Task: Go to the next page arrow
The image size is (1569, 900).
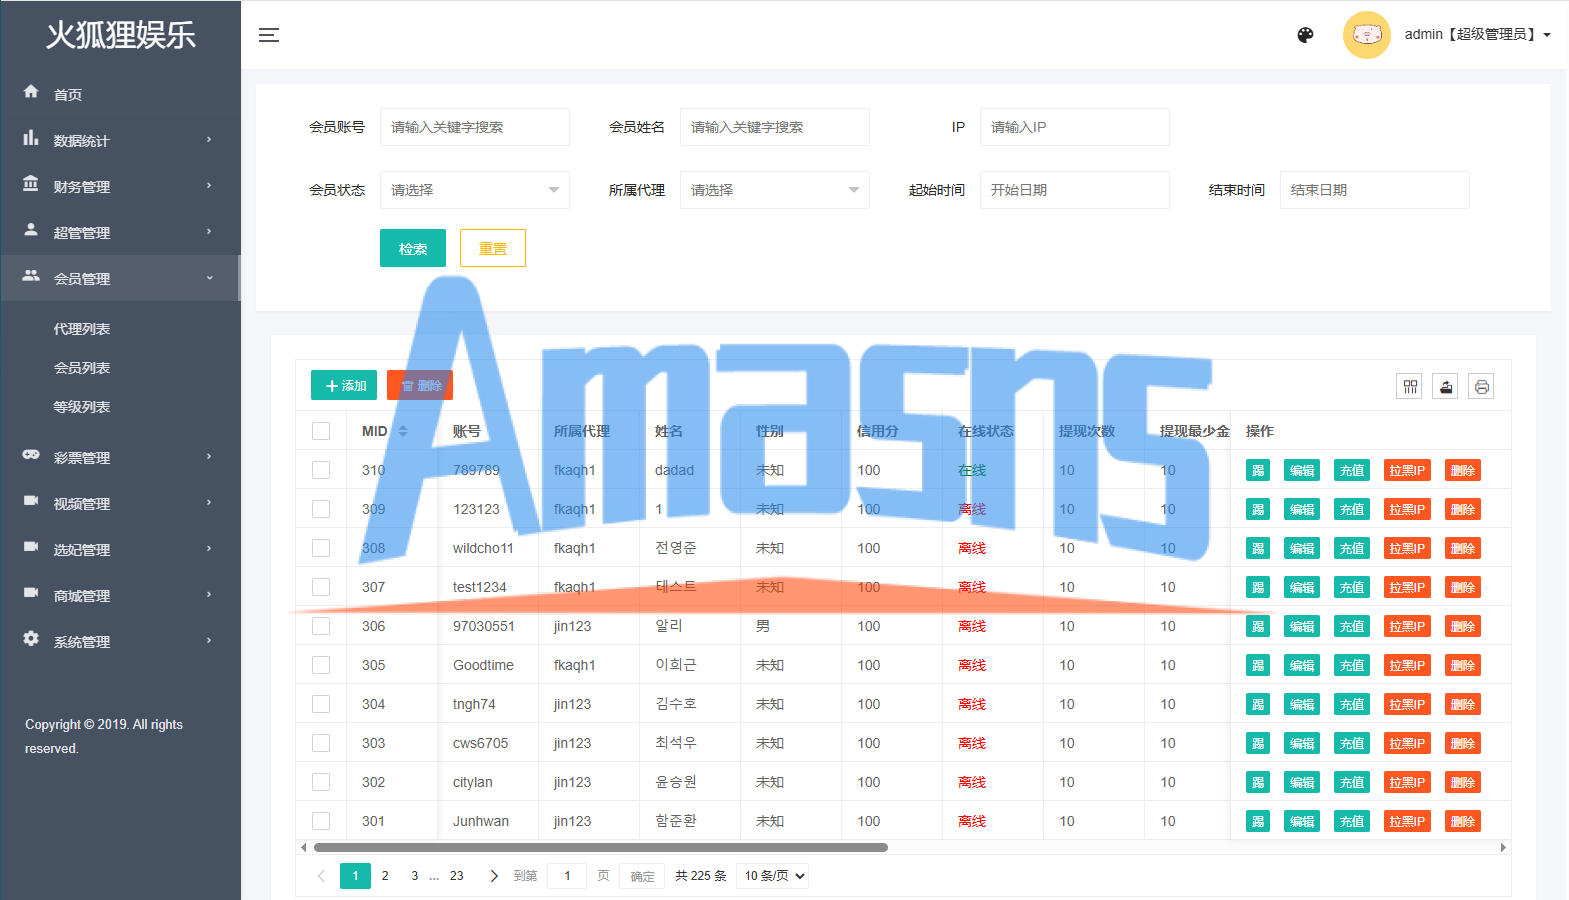Action: coord(494,876)
